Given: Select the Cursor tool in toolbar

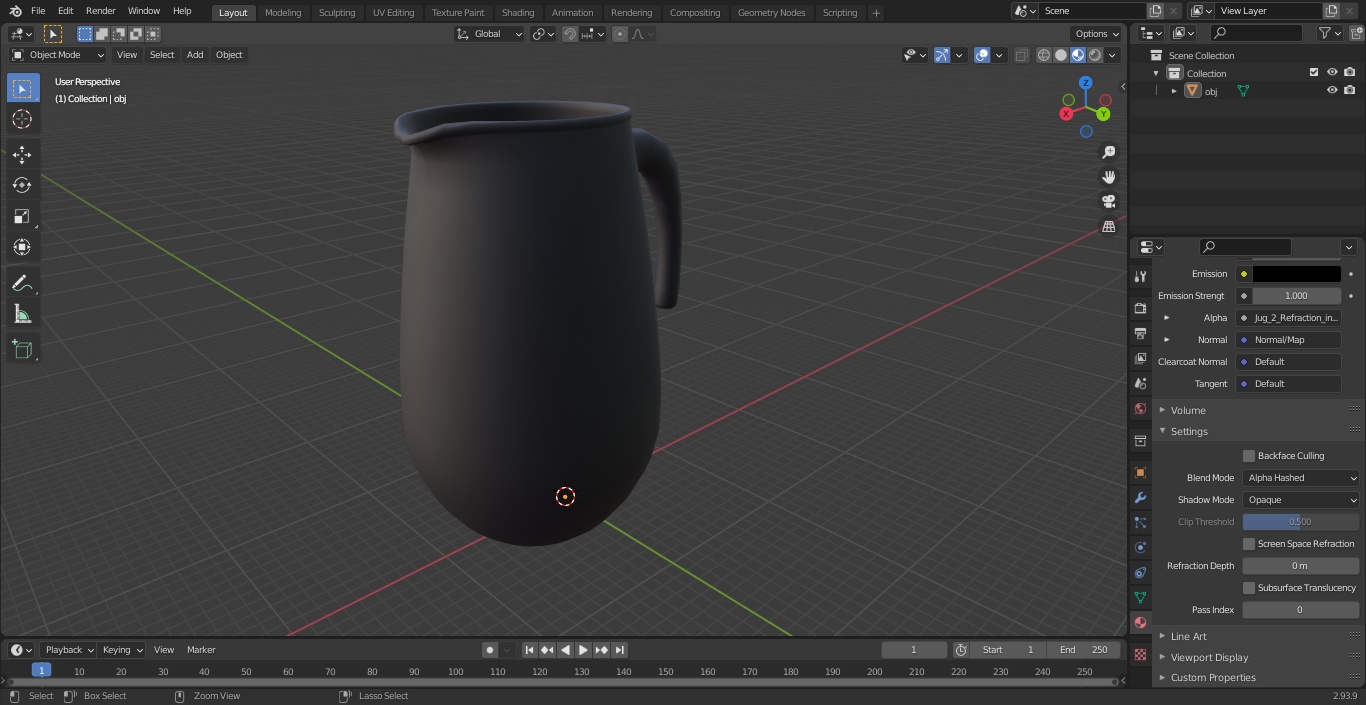Looking at the screenshot, I should 22,119.
